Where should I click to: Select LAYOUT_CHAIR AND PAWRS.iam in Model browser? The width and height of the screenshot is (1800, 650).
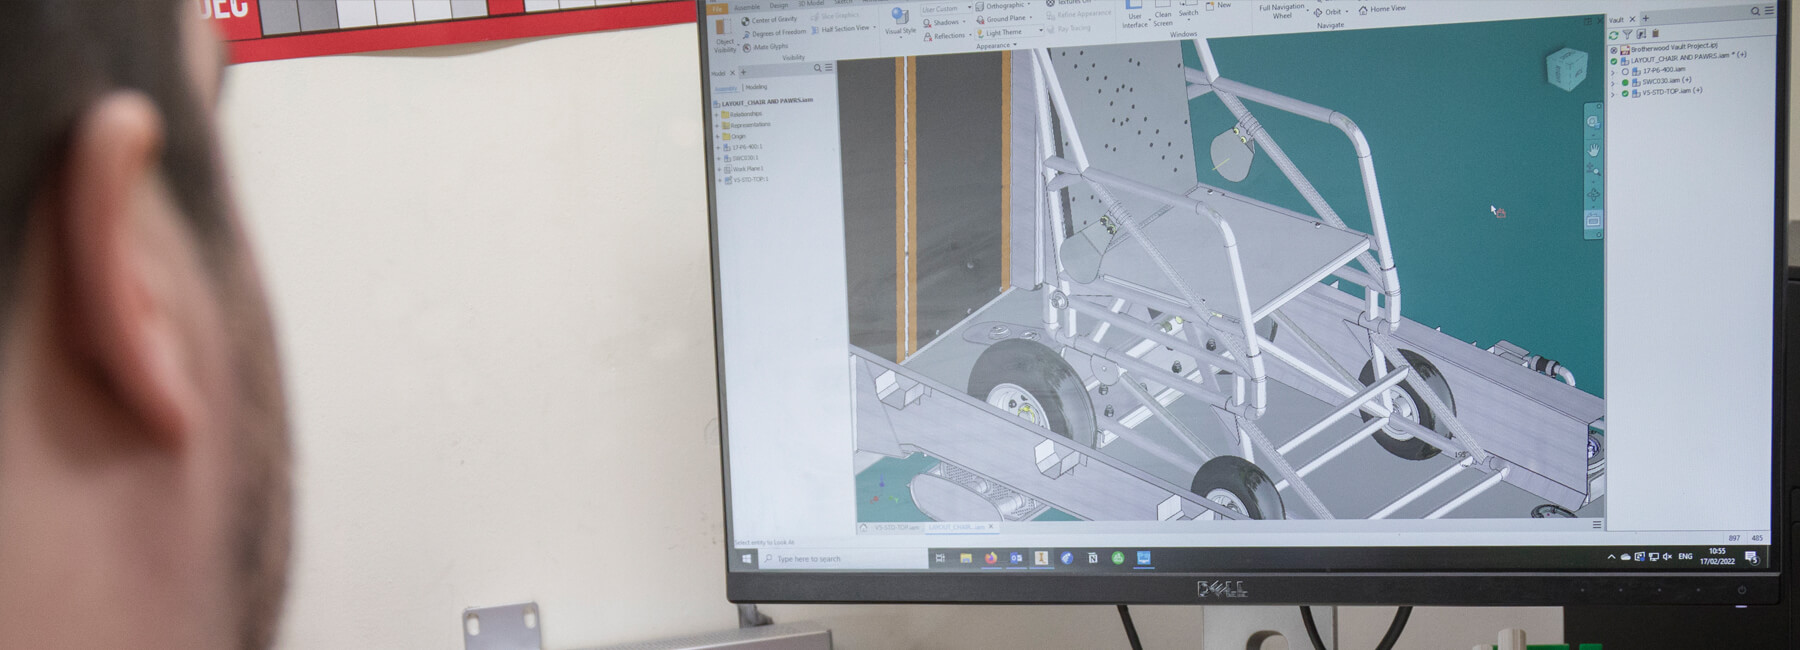(765, 101)
